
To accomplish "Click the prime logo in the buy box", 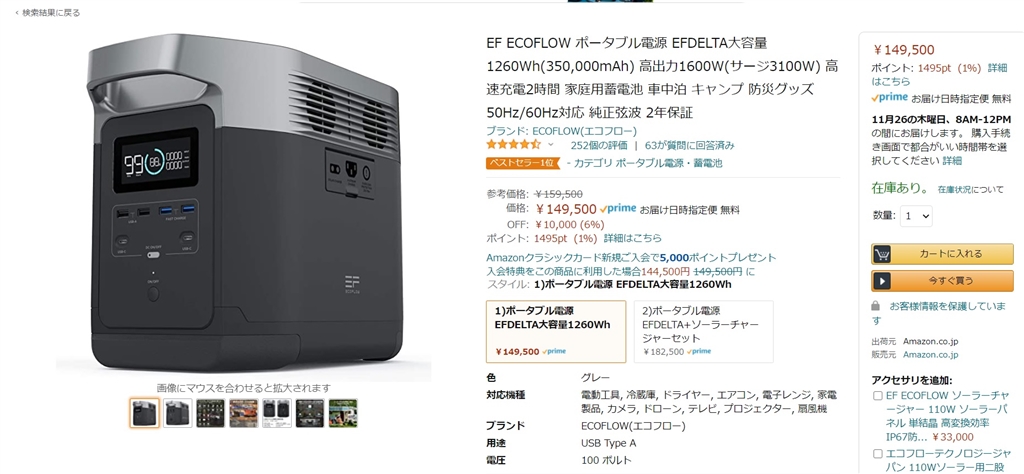I will point(889,98).
